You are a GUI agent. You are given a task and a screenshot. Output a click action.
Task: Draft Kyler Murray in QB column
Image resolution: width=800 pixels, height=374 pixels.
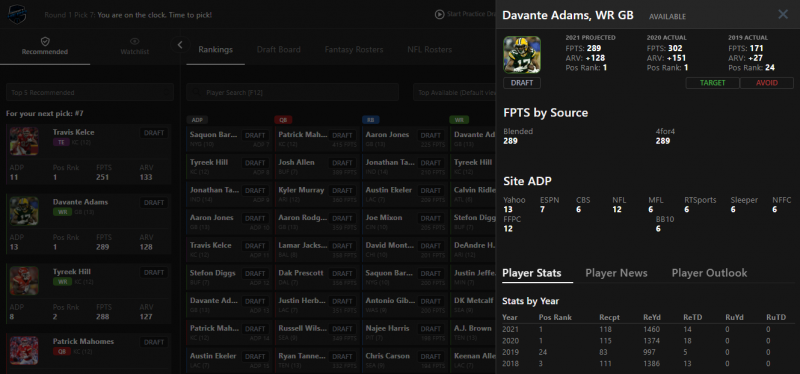pyautogui.click(x=343, y=190)
